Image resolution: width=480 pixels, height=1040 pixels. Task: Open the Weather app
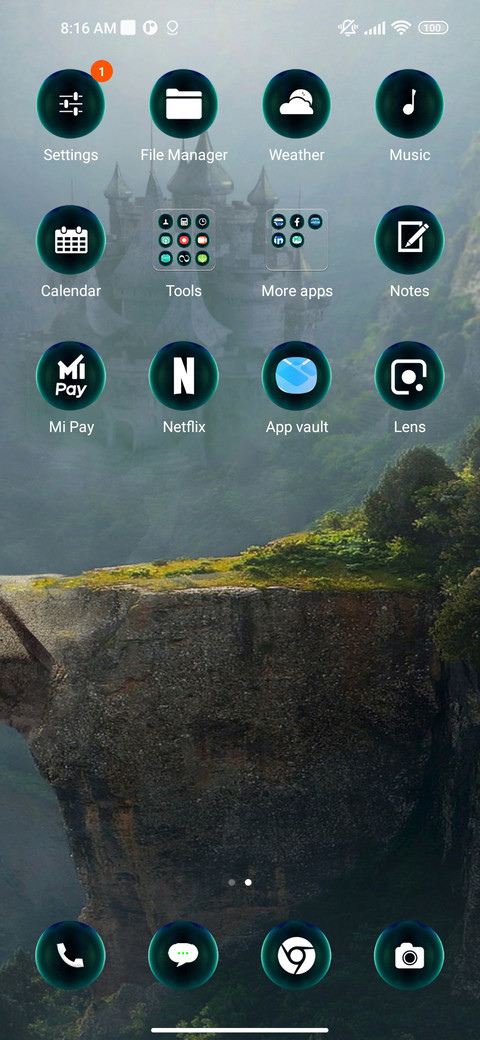tap(296, 104)
